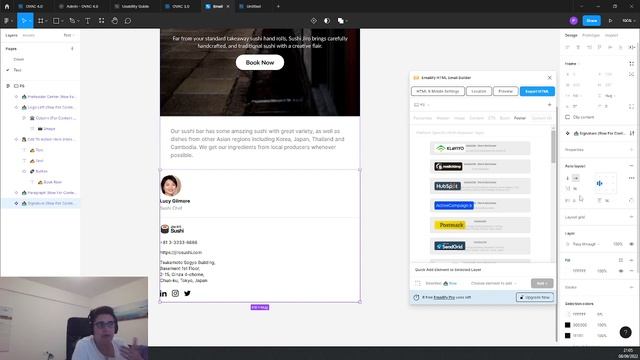Select the Hand tool
Viewport: 640px width, 360px height.
coord(115,21)
